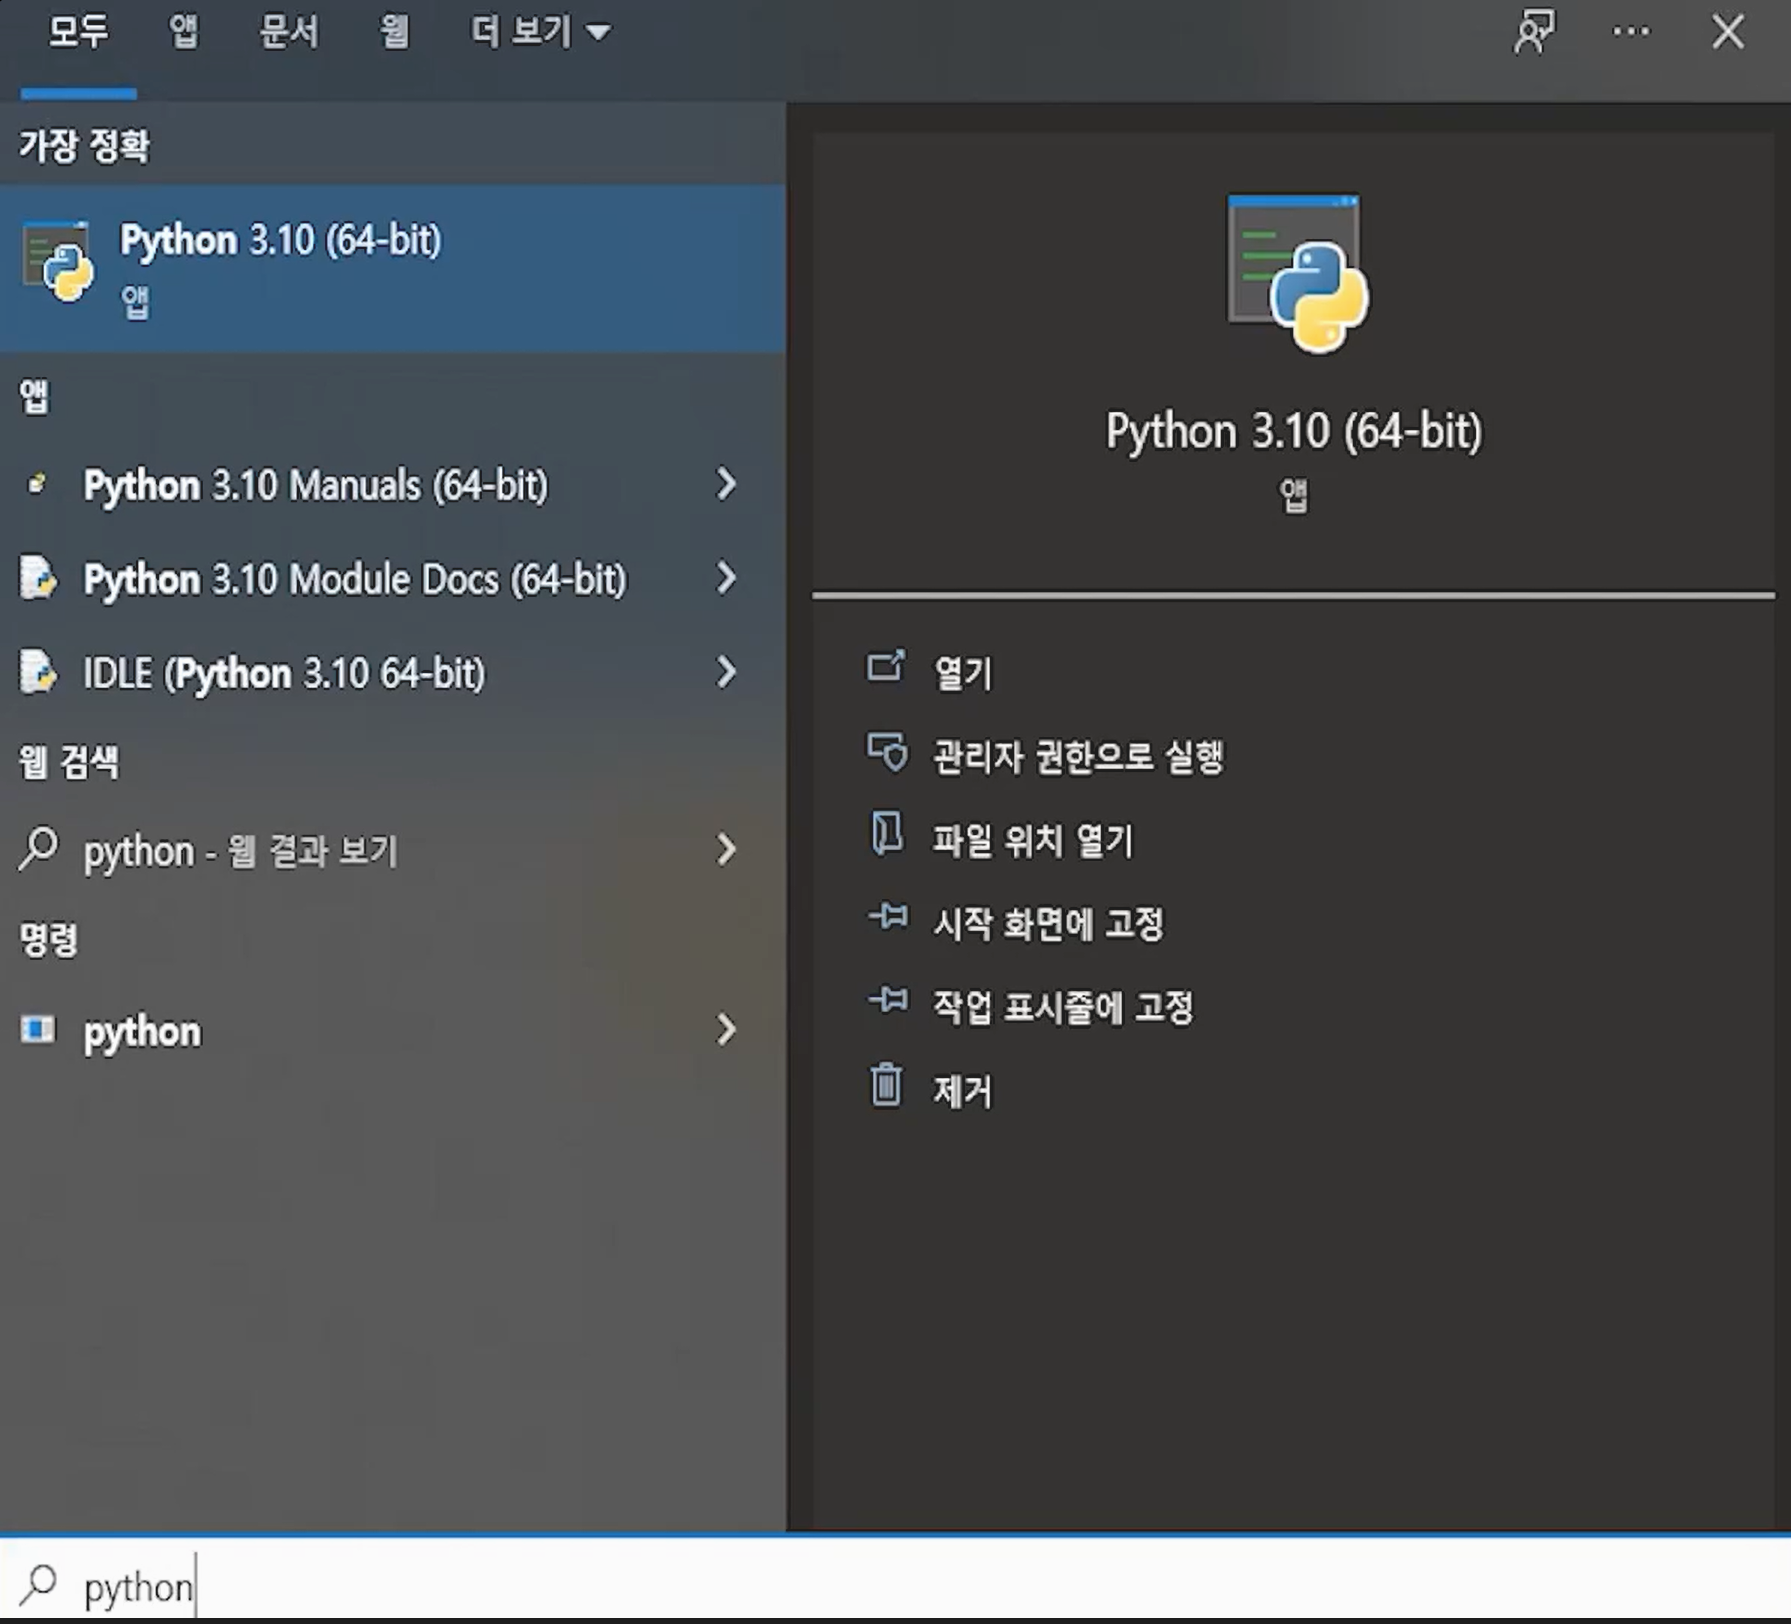1791x1624 pixels.
Task: Click the Python icon in the best match row
Action: point(58,261)
